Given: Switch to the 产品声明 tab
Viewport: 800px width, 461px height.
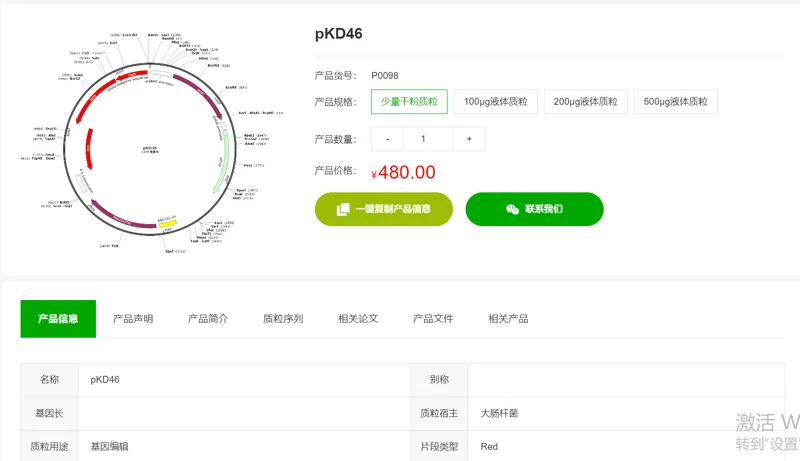Looking at the screenshot, I should [133, 319].
